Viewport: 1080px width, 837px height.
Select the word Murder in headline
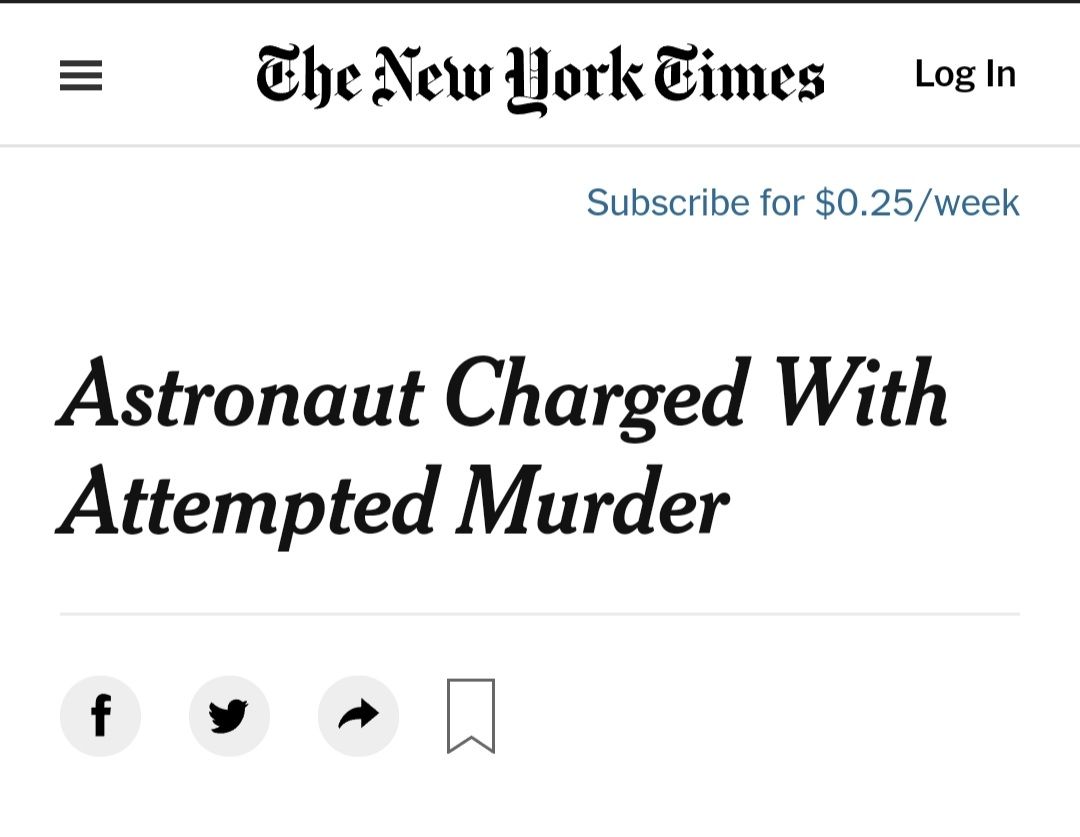click(x=592, y=501)
